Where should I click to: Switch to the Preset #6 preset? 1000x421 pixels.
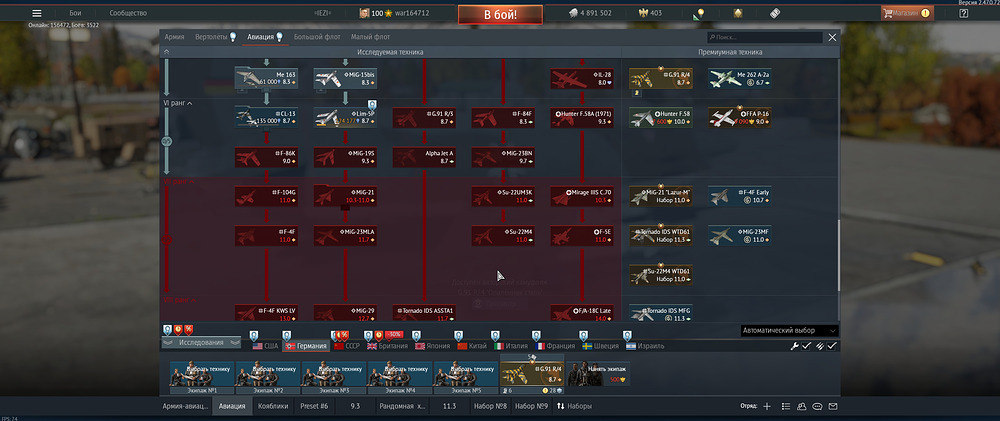[x=314, y=406]
